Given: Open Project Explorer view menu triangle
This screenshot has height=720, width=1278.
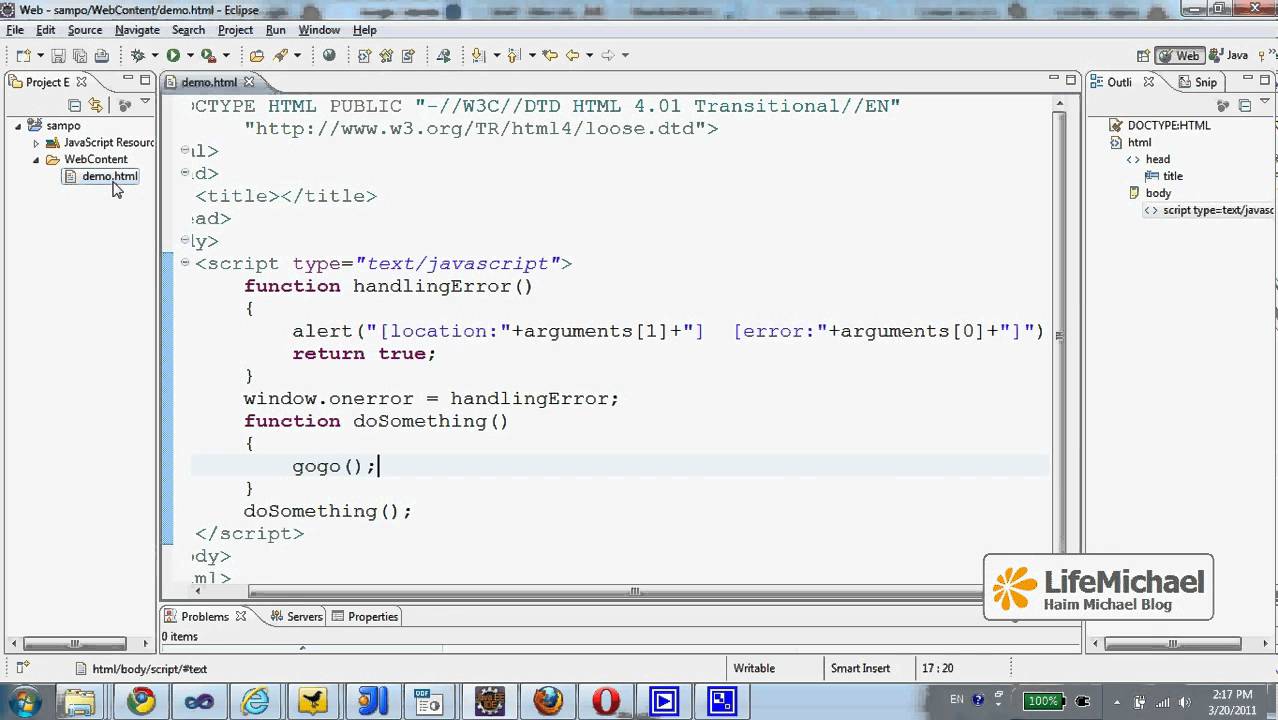Looking at the screenshot, I should tap(145, 103).
